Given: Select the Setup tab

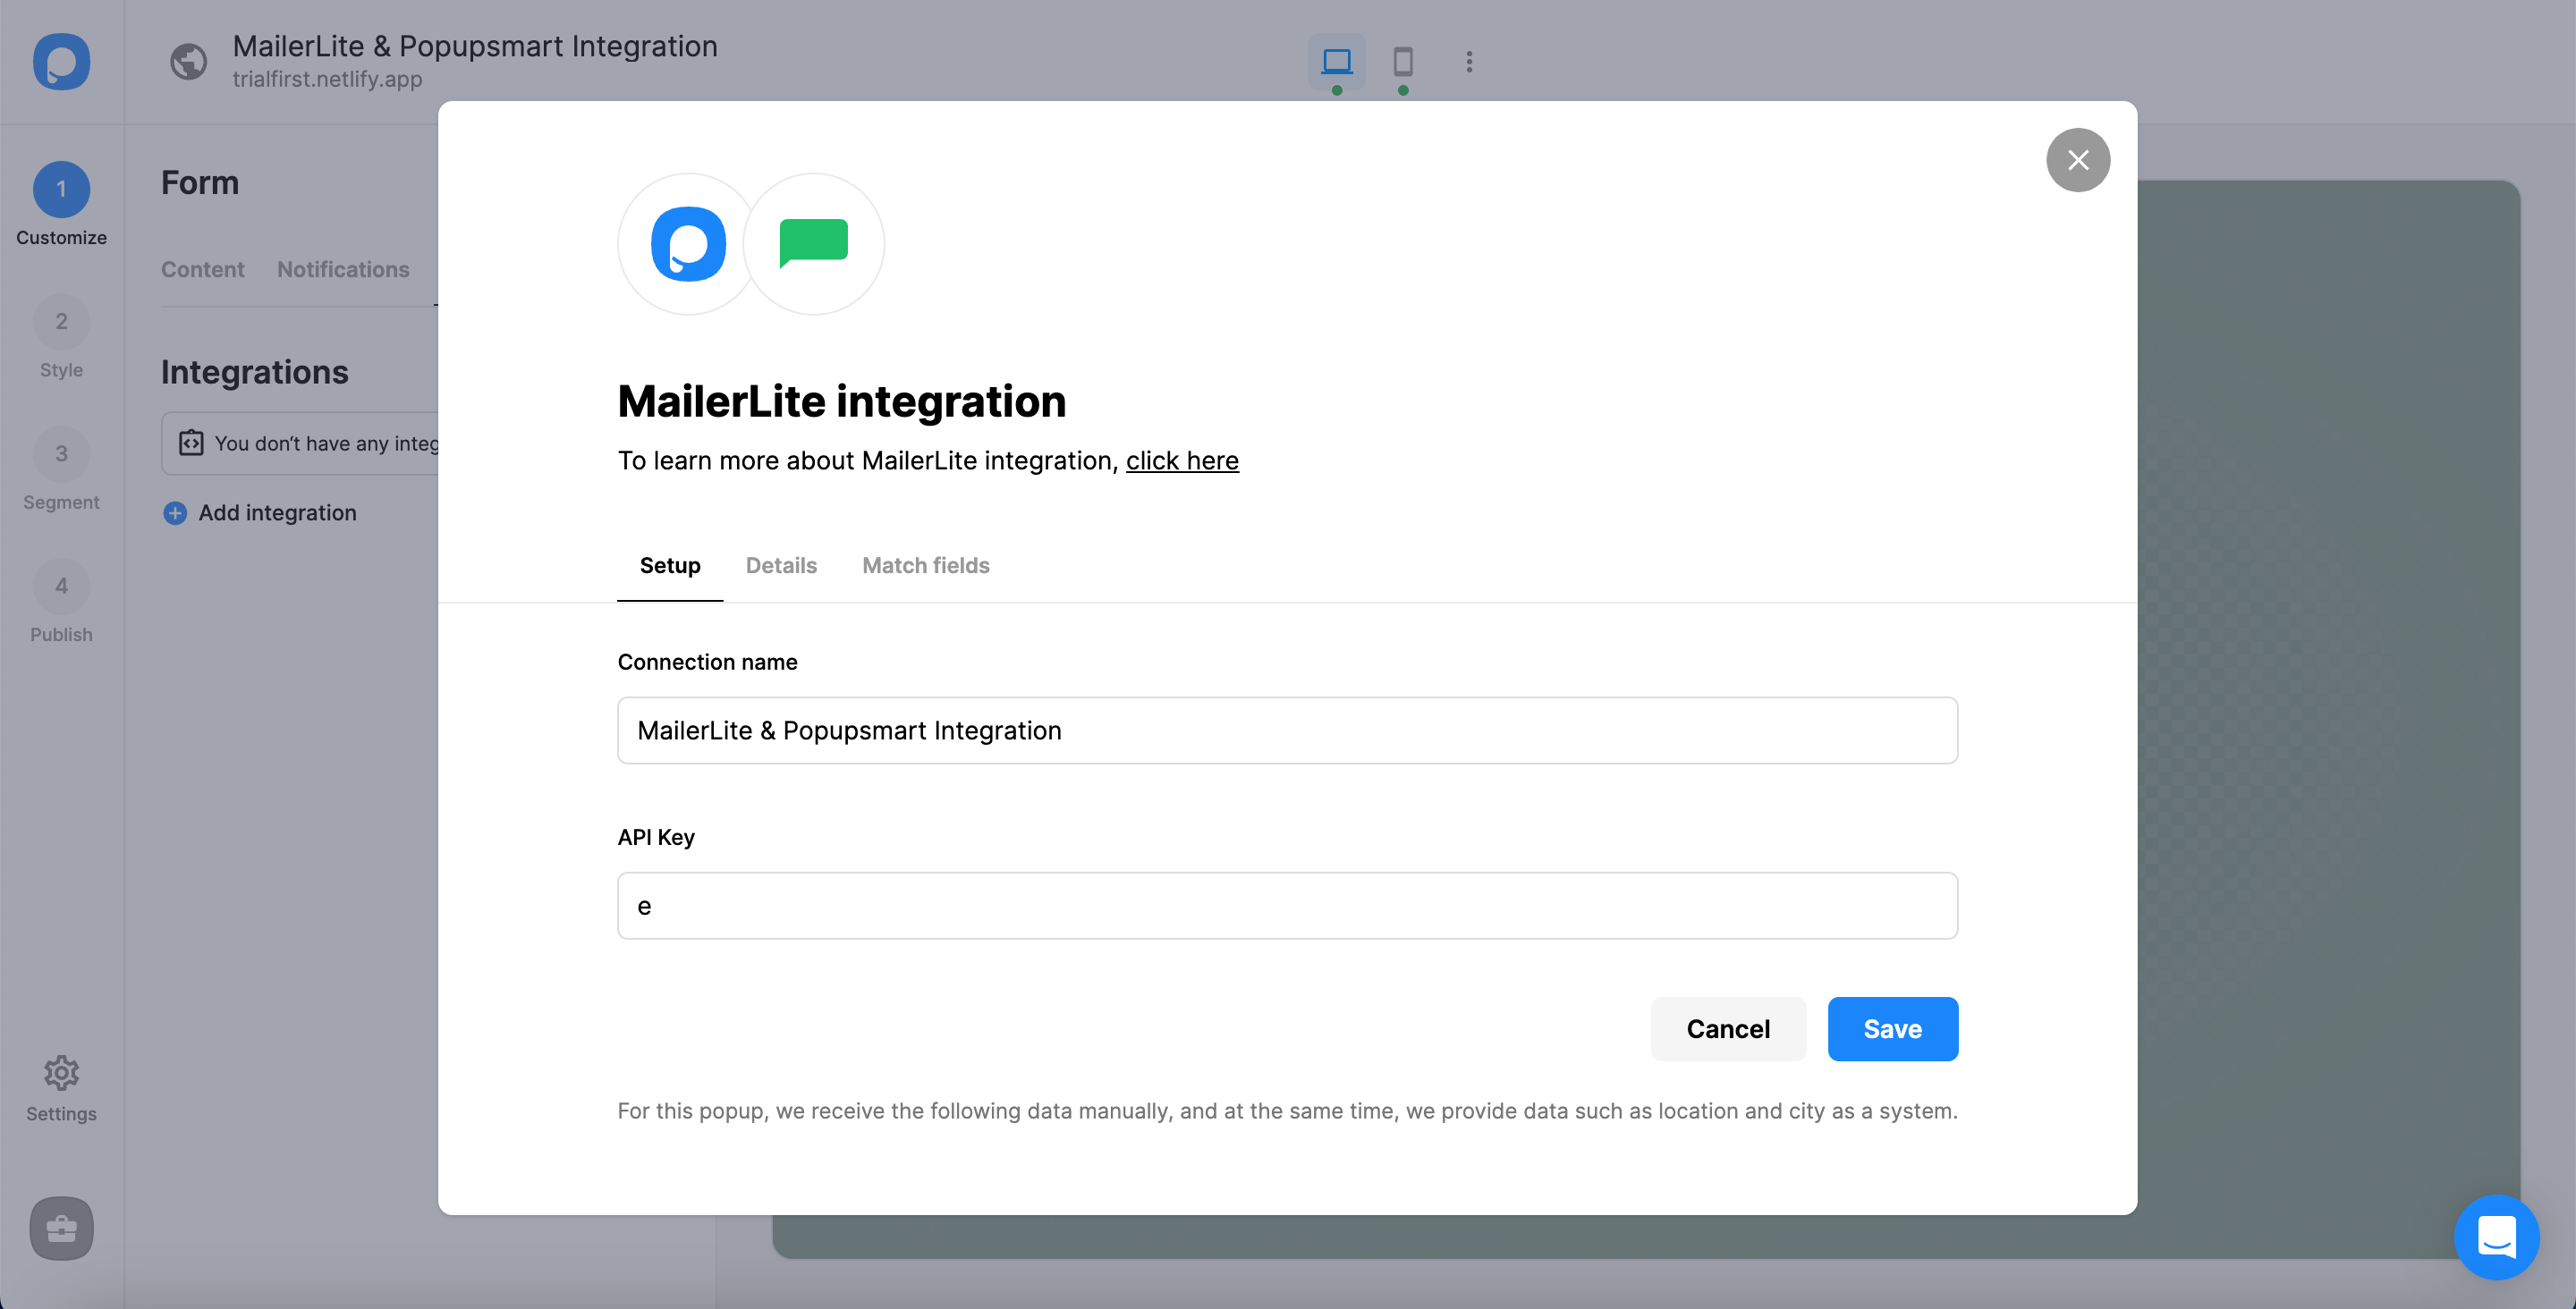Looking at the screenshot, I should pos(670,565).
